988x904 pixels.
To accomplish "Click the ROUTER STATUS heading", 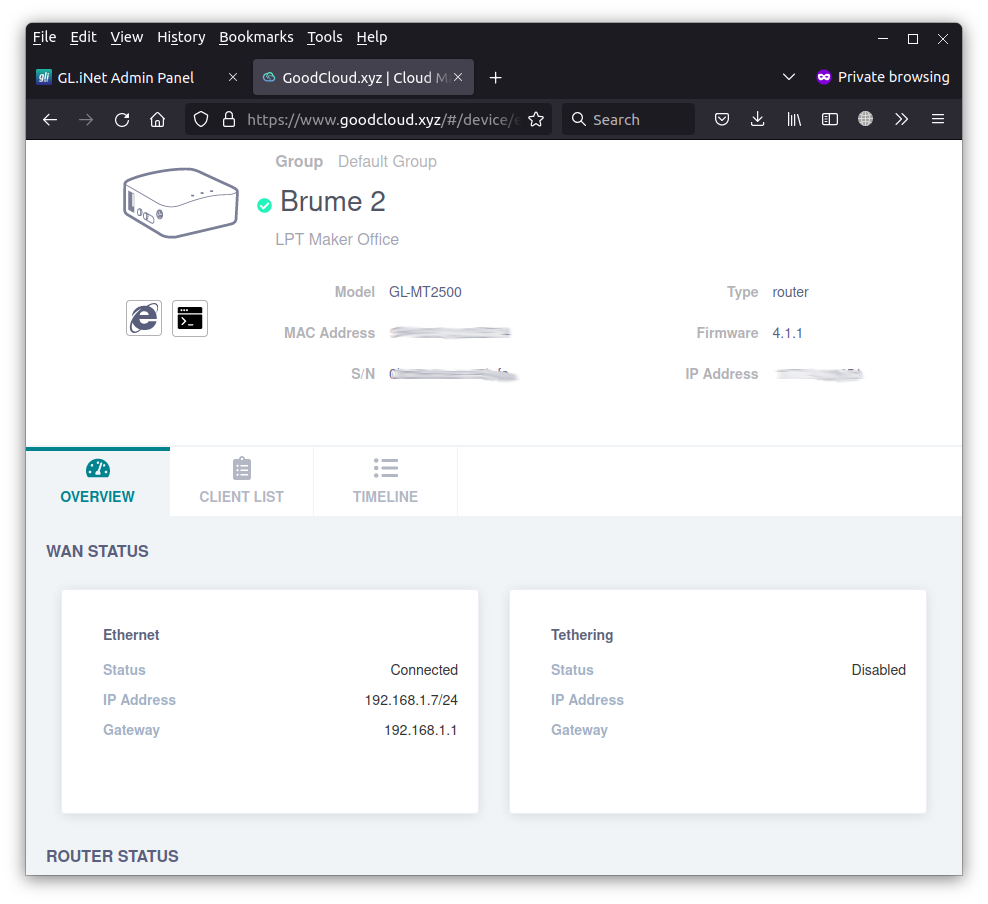I will 113,857.
